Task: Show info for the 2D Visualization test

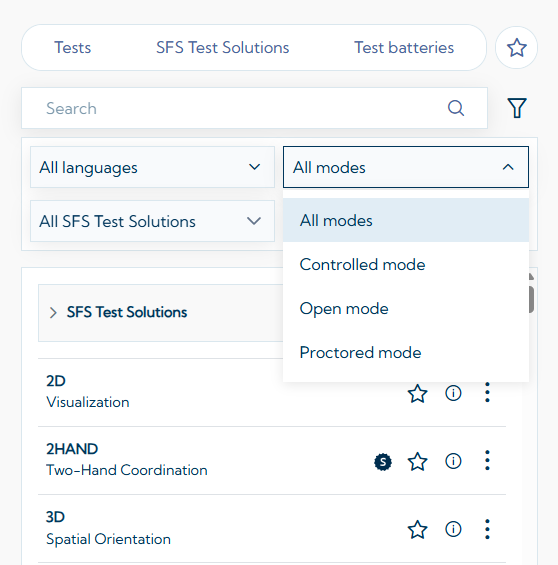Action: click(x=453, y=393)
